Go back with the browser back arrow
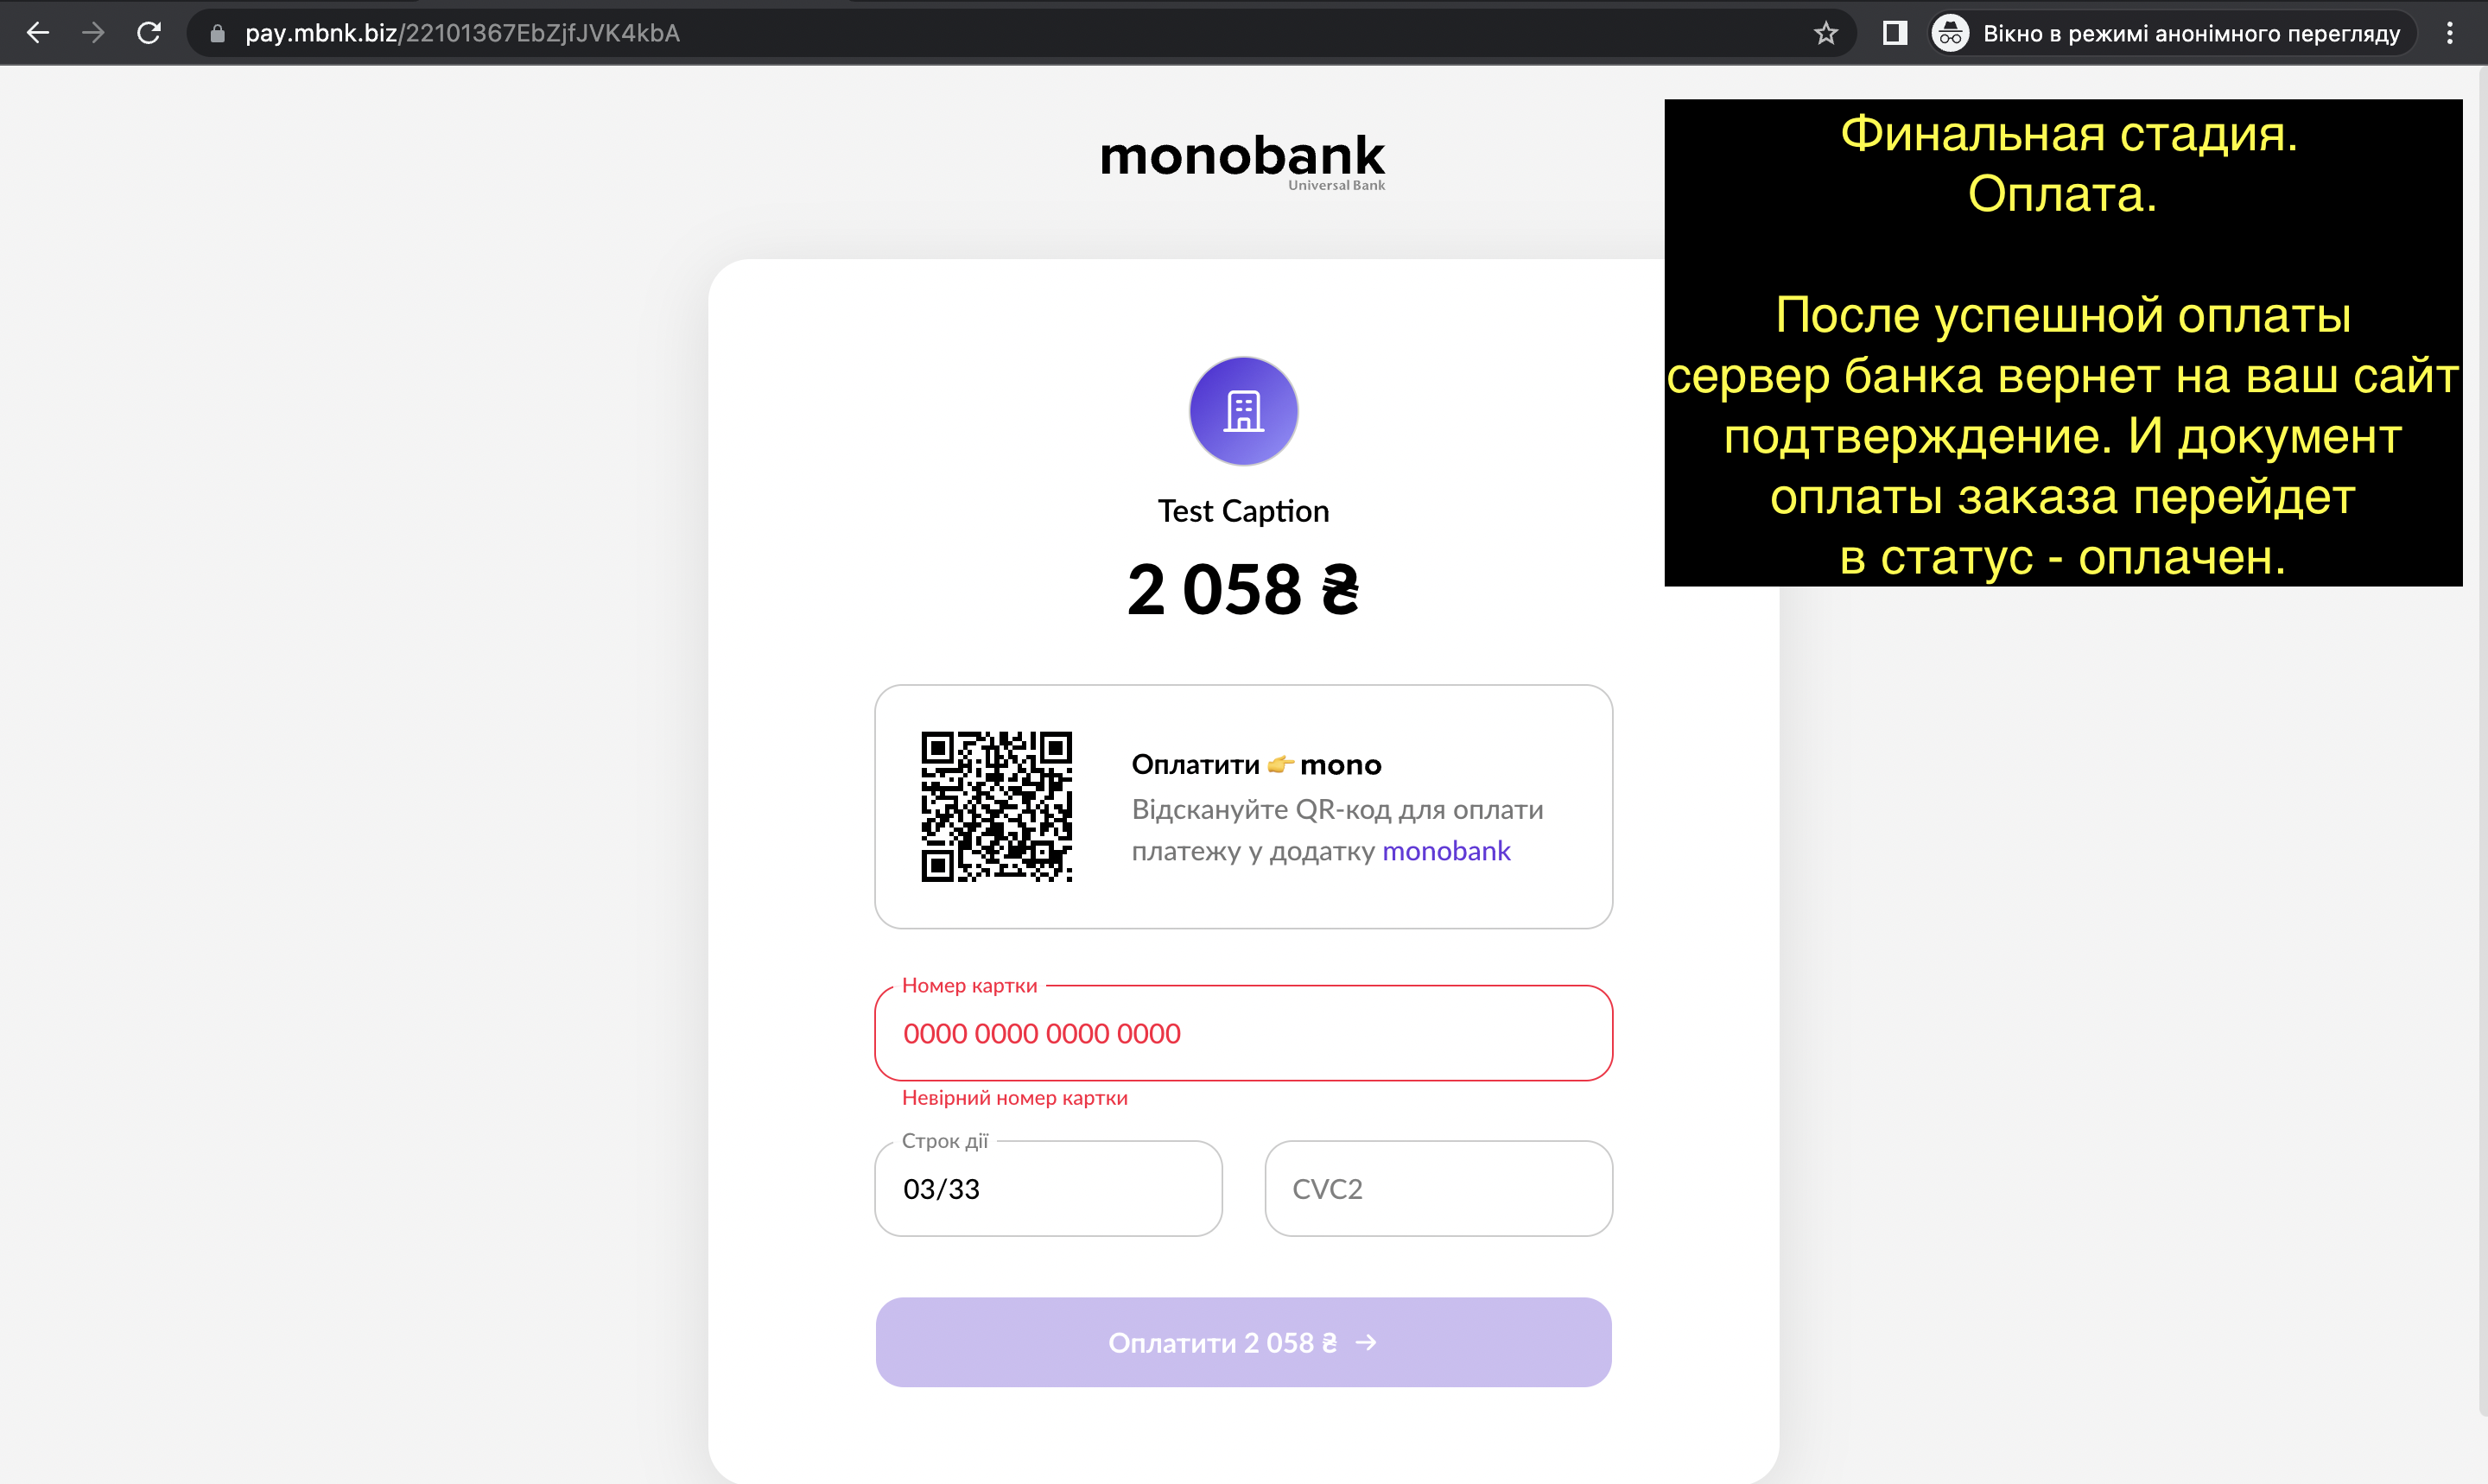Image resolution: width=2488 pixels, height=1484 pixels. pyautogui.click(x=38, y=33)
